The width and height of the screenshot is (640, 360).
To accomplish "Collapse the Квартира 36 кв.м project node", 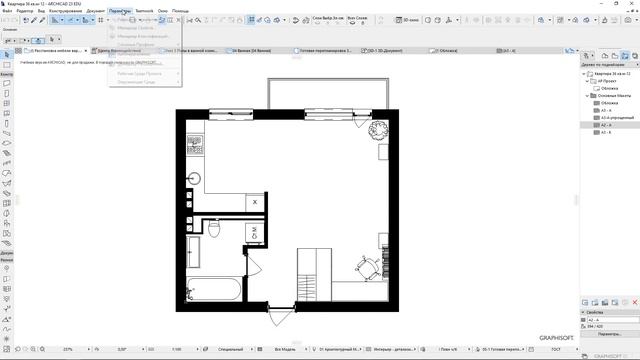I will pos(584,74).
